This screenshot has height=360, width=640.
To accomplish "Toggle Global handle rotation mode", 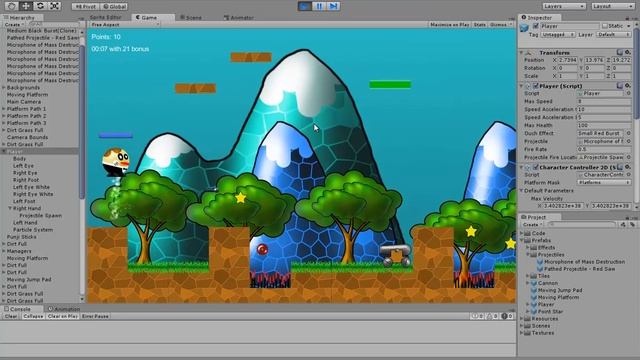I will pos(114,7).
